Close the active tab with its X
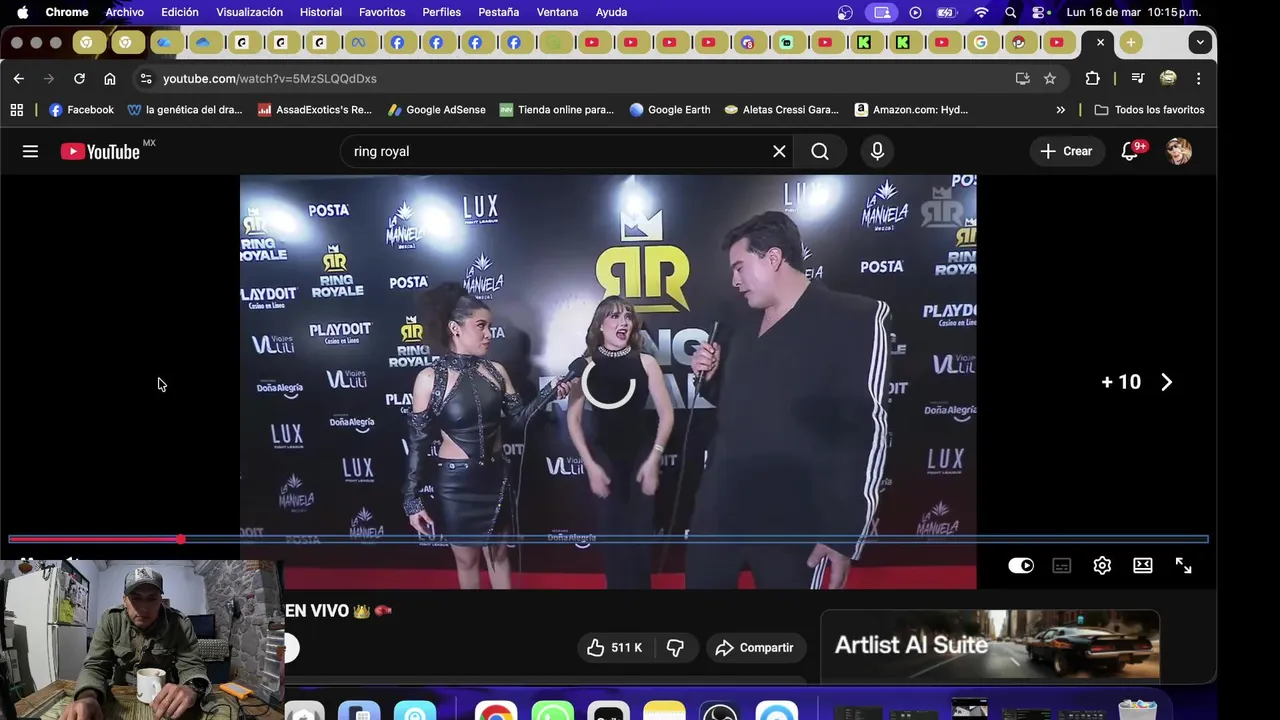The height and width of the screenshot is (720, 1280). 1100,42
